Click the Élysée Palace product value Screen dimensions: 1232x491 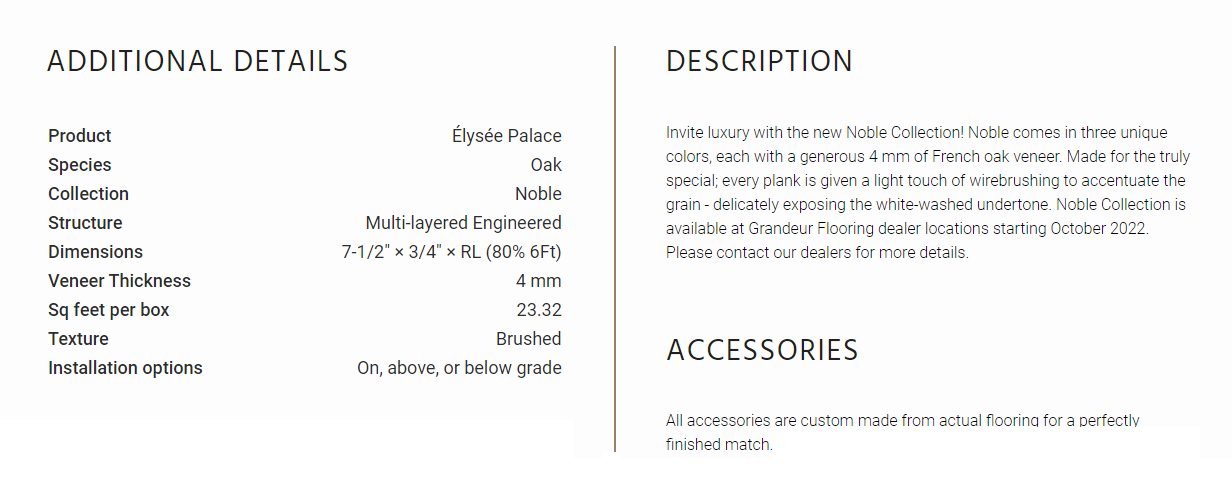(507, 136)
